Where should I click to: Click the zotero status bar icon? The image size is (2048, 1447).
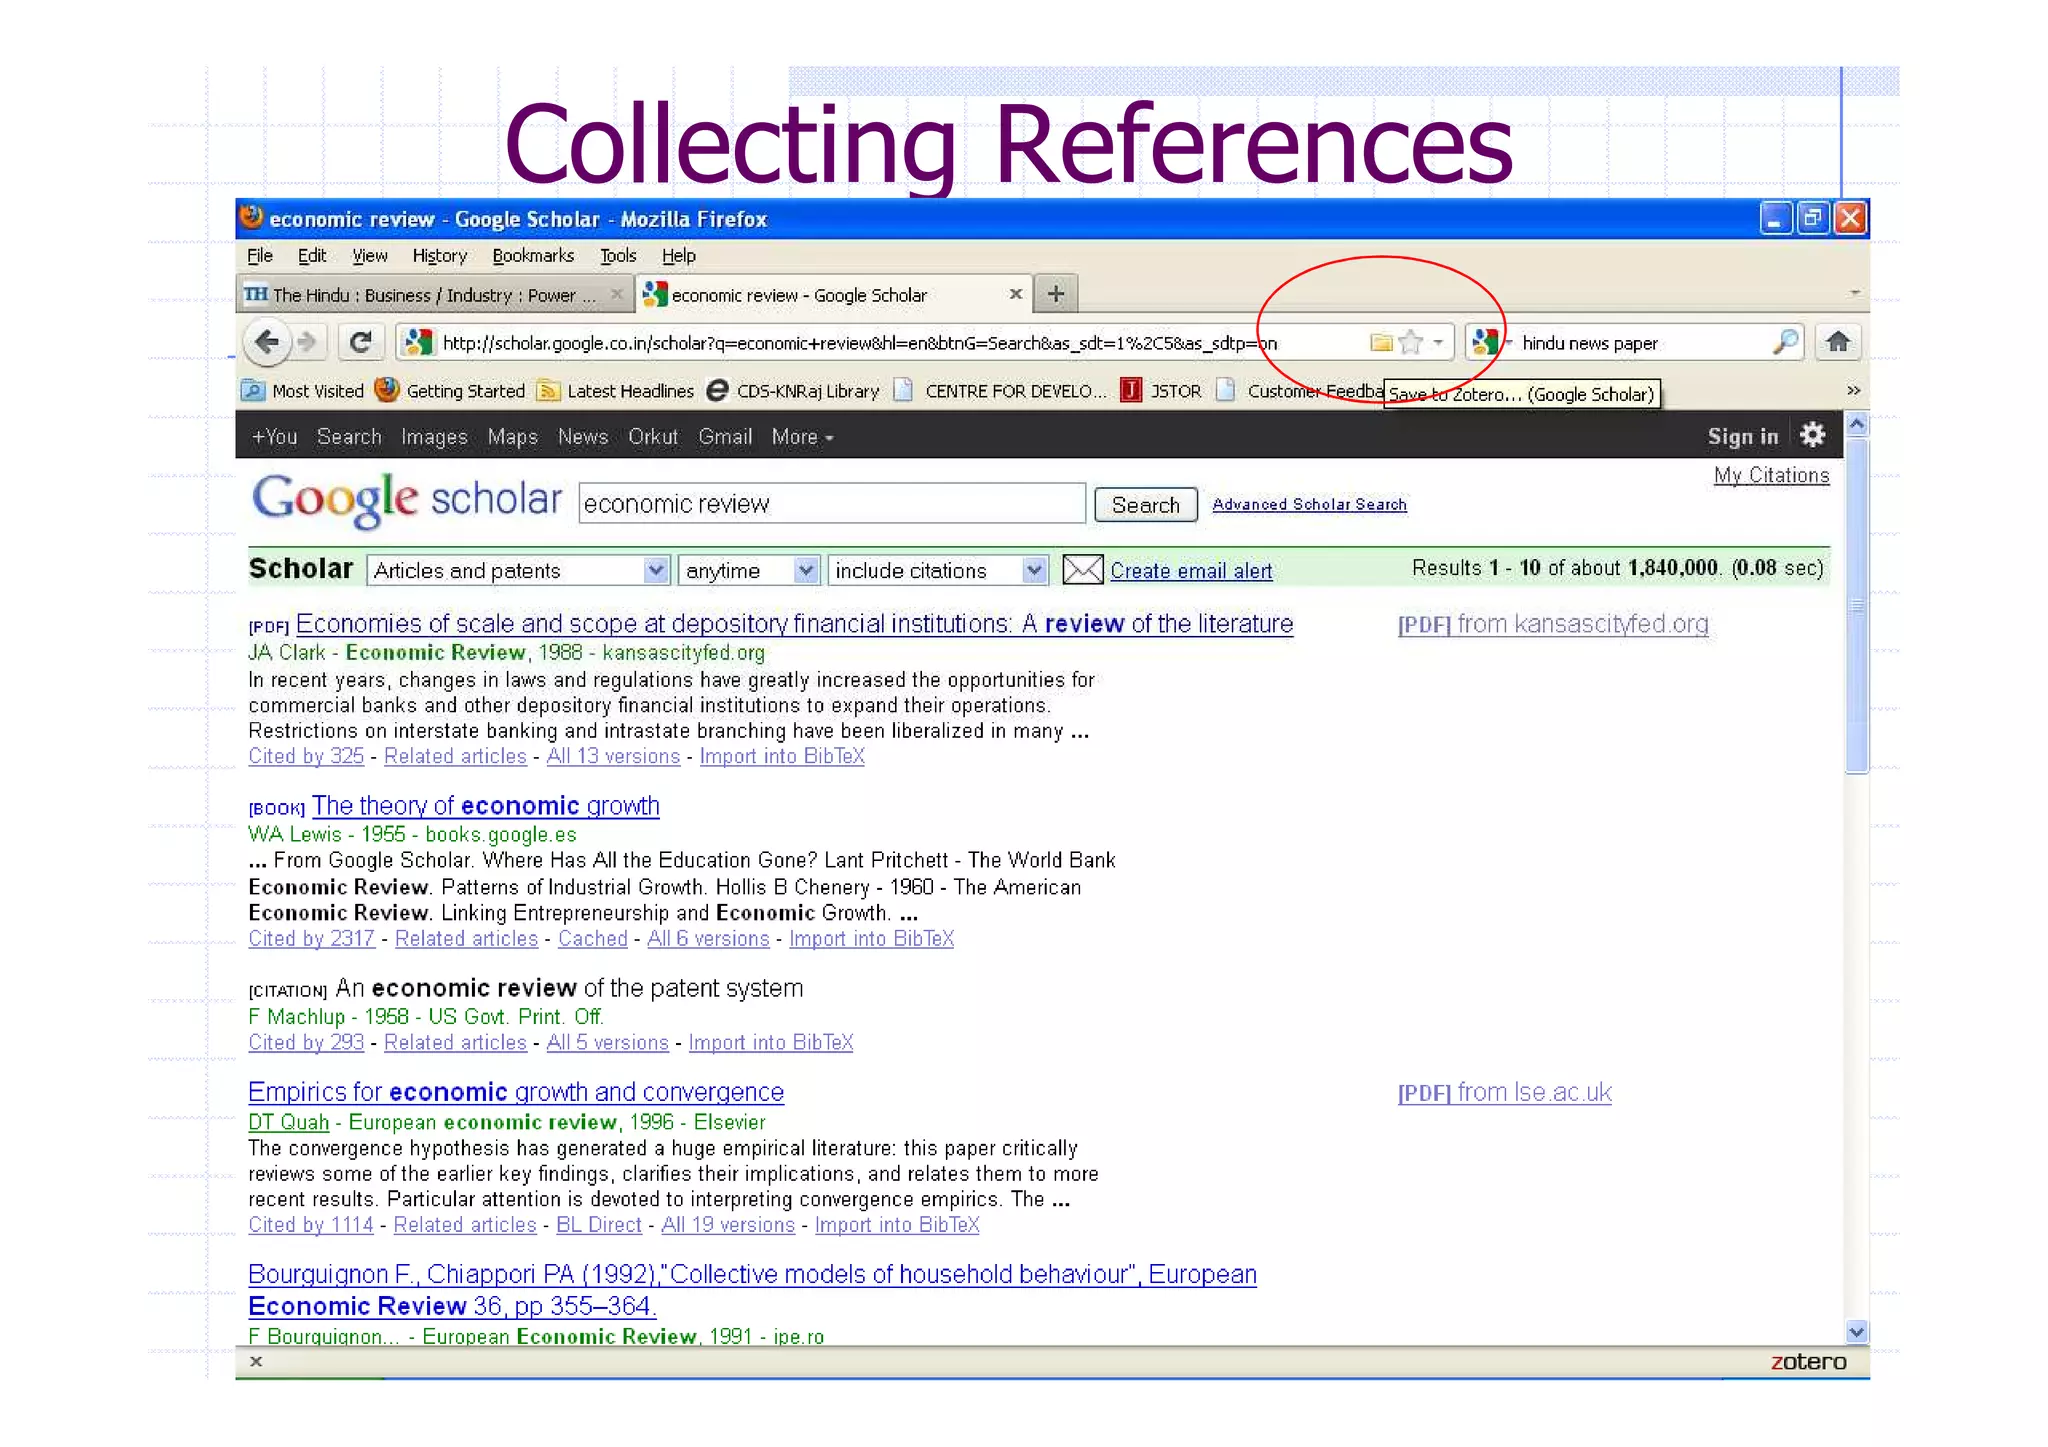(1808, 1362)
